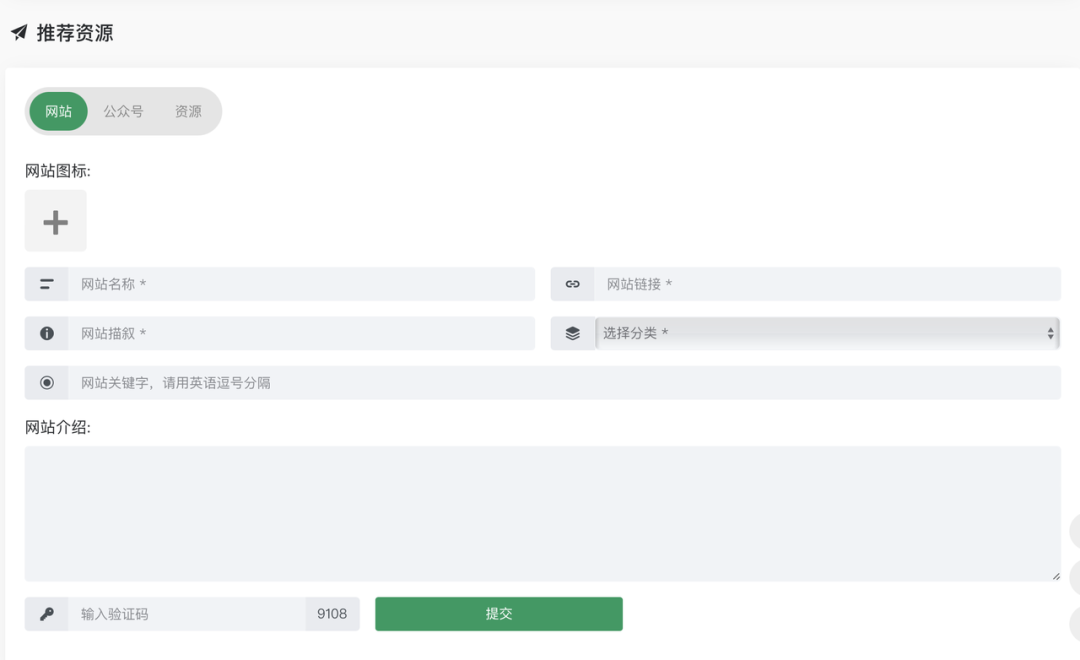Click the link chain icon before 网站链接
Viewport: 1080px width, 660px height.
pyautogui.click(x=572, y=284)
